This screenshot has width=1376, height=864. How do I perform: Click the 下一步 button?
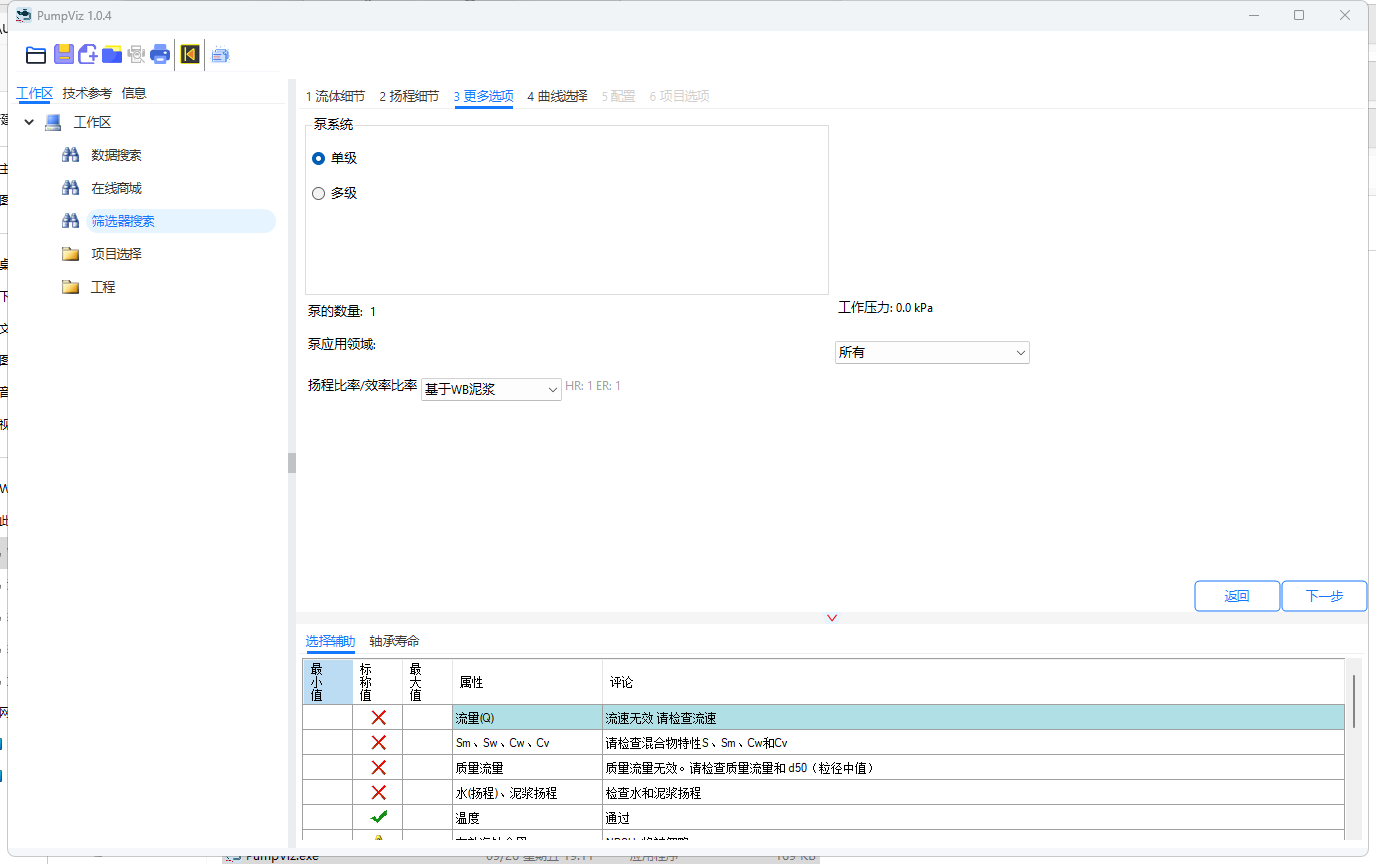[1324, 595]
